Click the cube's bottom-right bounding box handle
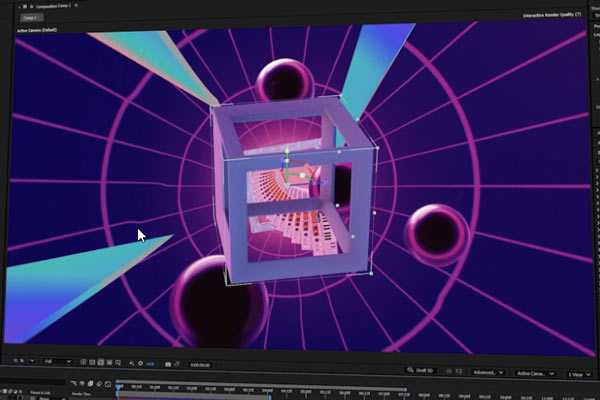The width and height of the screenshot is (600, 400). point(371,274)
